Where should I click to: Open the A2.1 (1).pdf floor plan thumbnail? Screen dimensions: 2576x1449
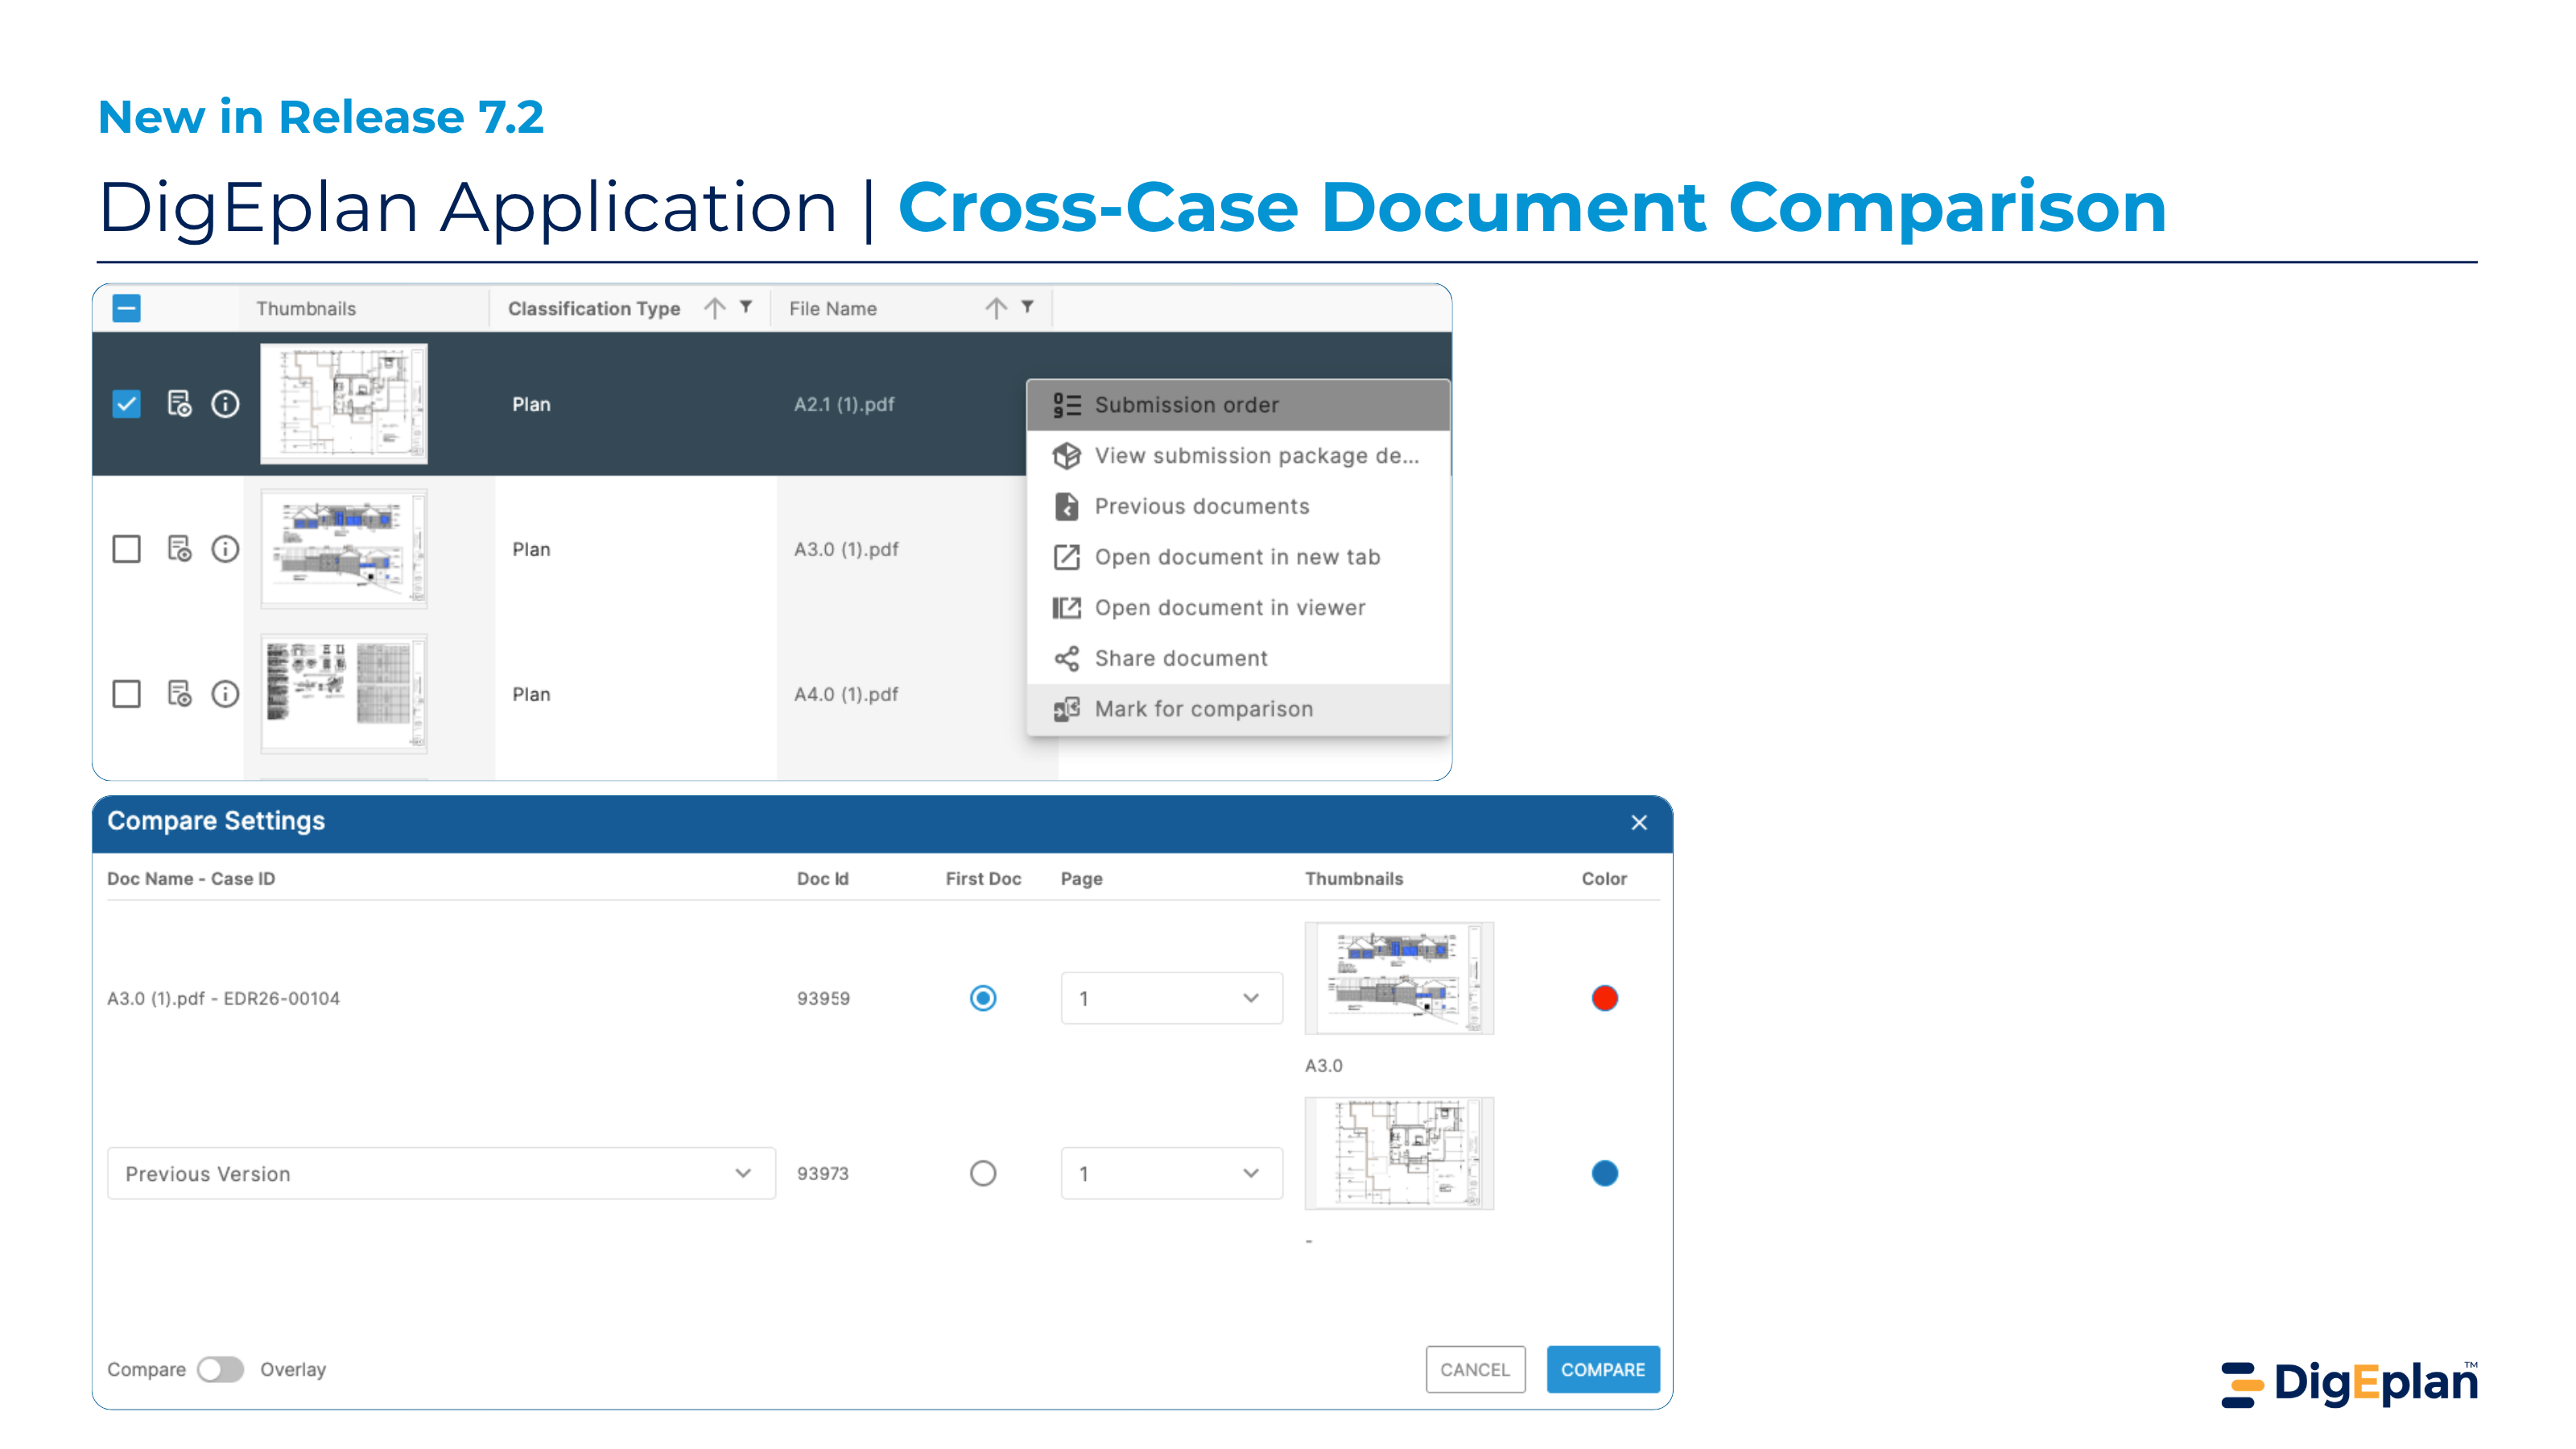tap(344, 404)
